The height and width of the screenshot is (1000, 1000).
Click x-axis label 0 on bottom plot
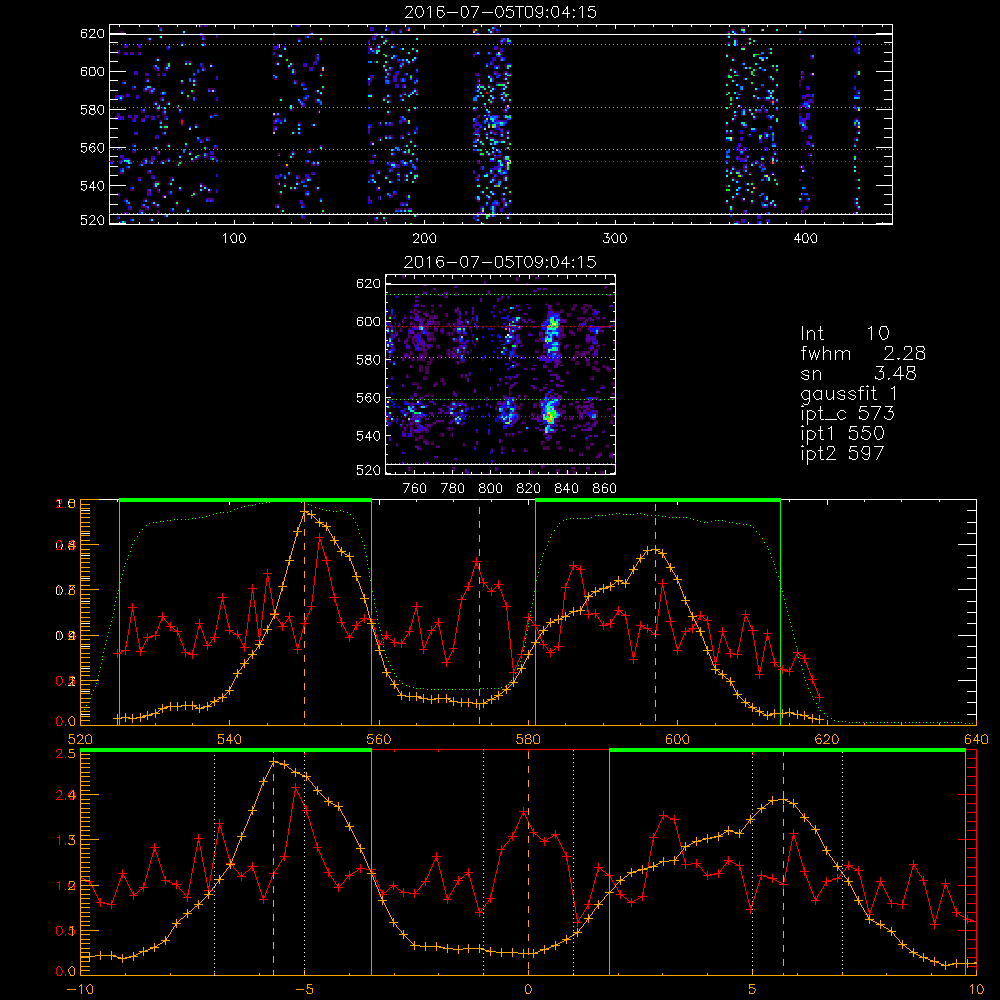point(528,990)
